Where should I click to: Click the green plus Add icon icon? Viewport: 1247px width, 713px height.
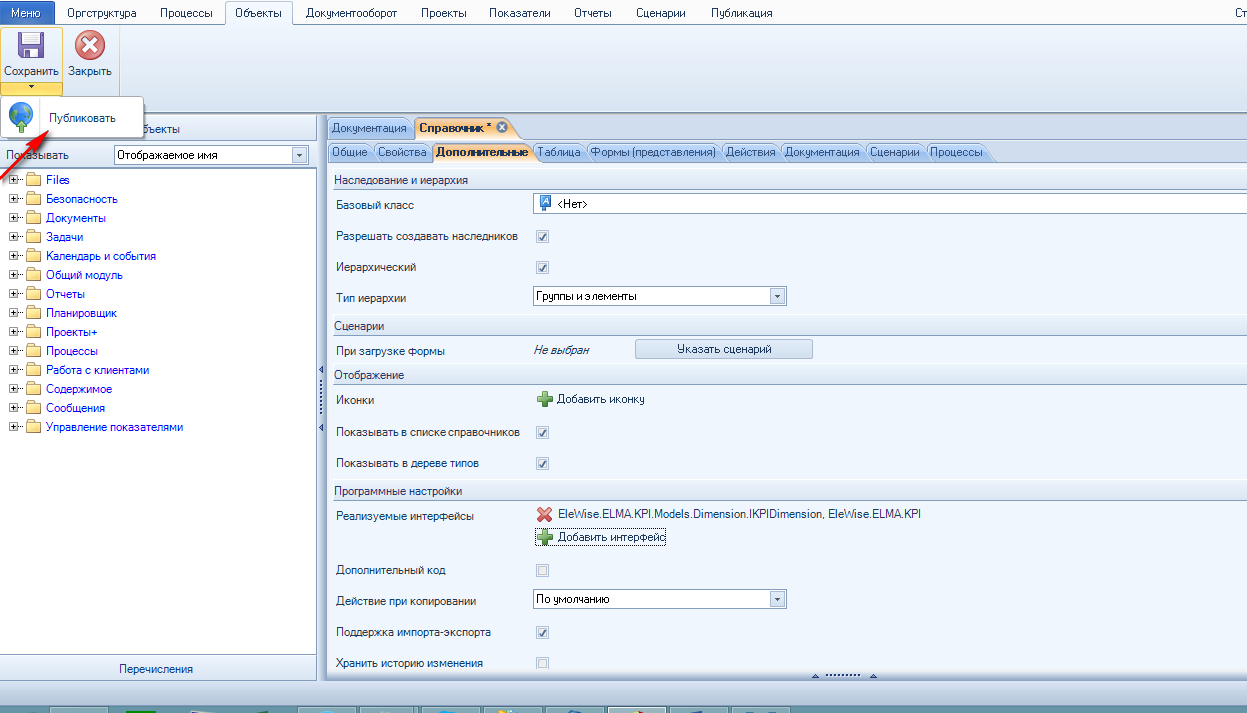545,399
